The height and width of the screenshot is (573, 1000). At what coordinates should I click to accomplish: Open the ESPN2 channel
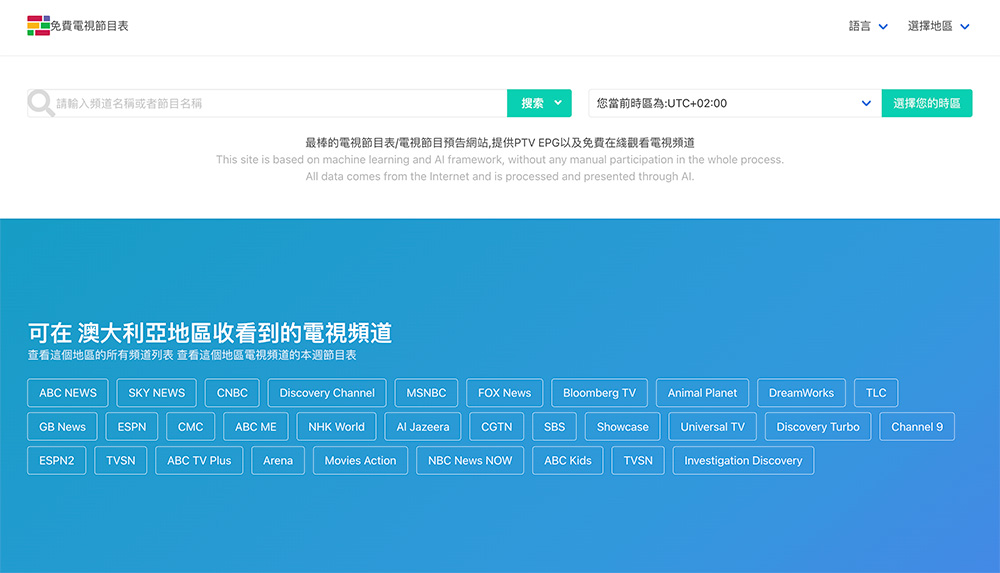57,460
